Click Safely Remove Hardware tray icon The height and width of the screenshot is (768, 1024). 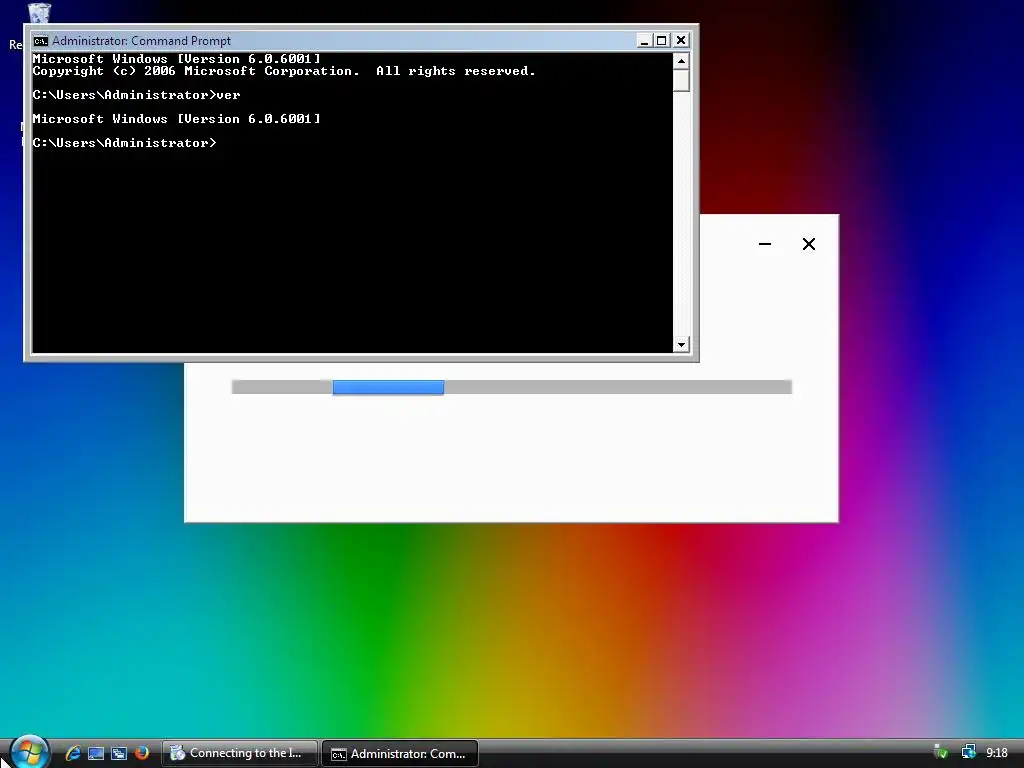point(940,752)
